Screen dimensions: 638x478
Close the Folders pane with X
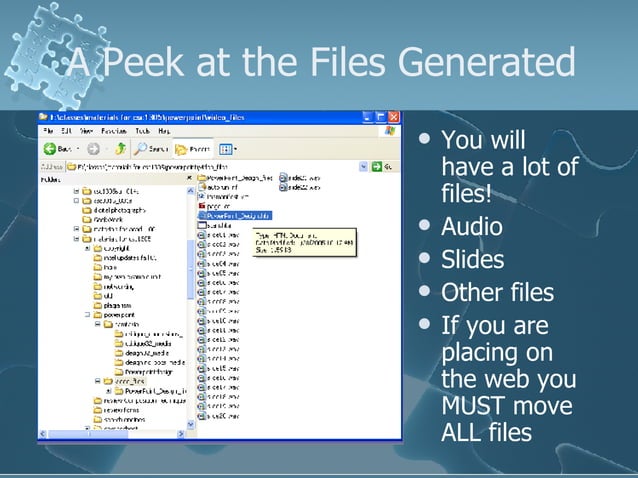click(189, 178)
